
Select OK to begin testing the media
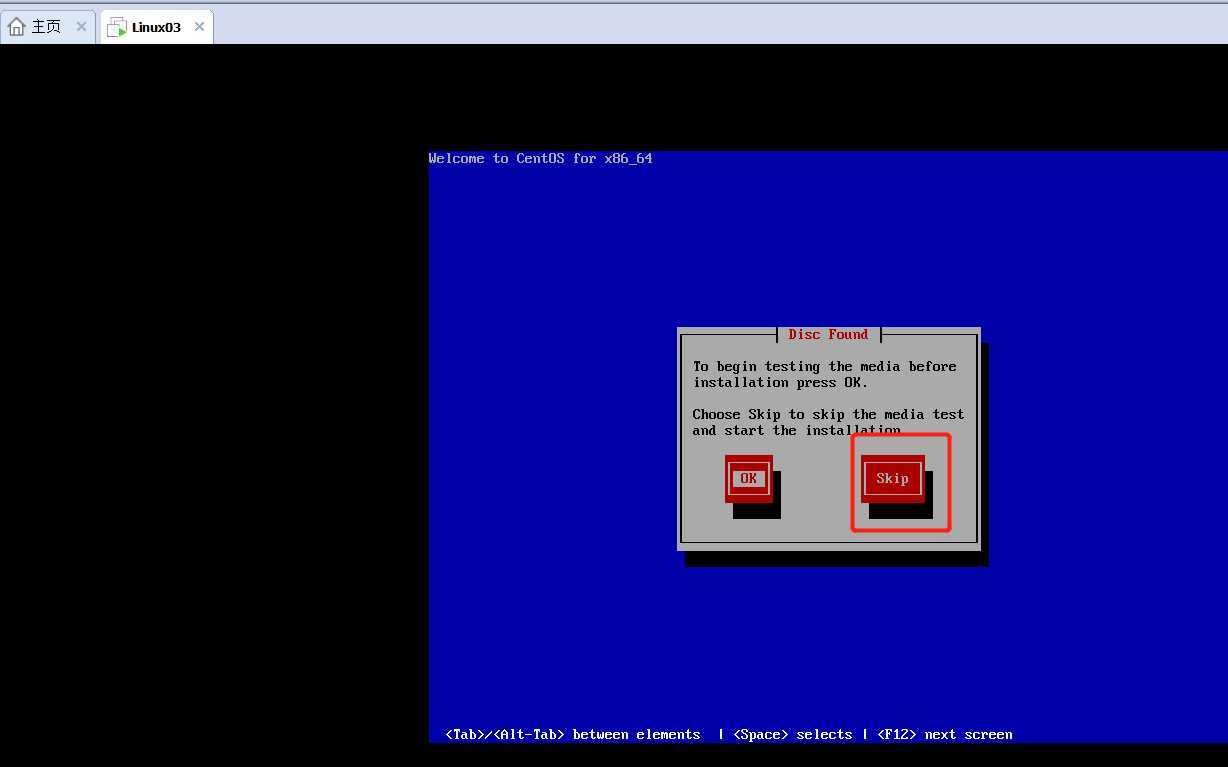[748, 479]
